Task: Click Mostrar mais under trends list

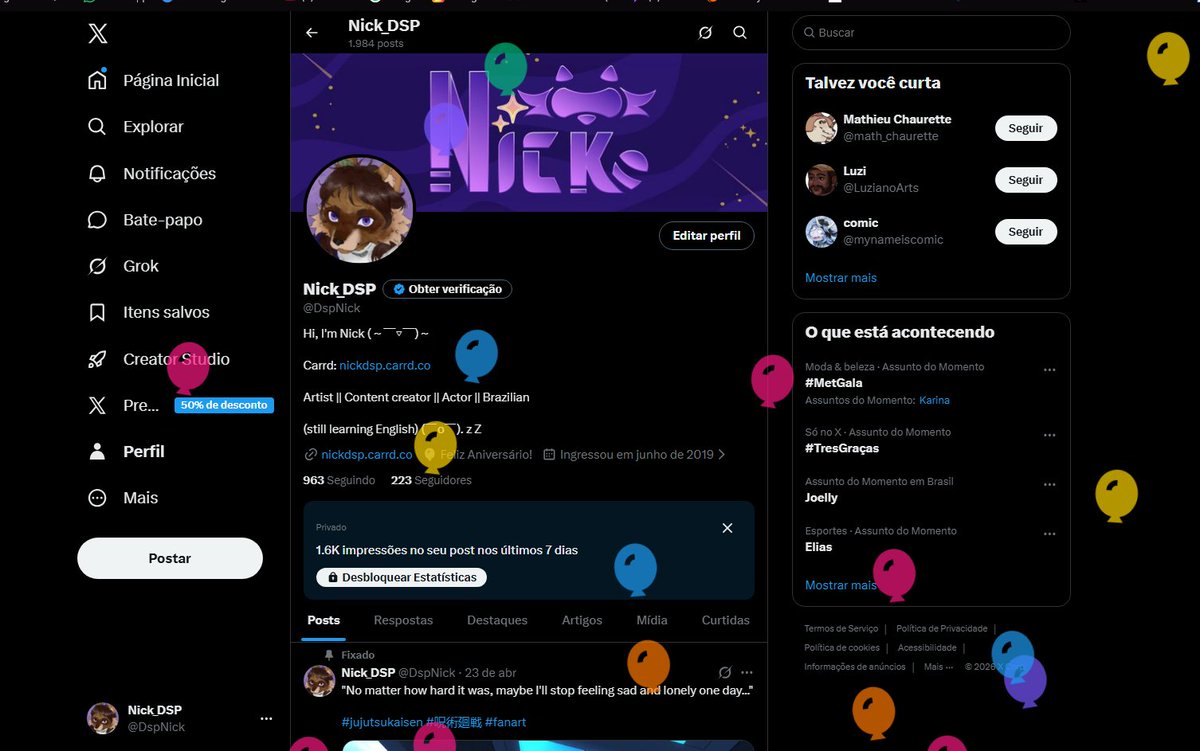Action: [841, 585]
